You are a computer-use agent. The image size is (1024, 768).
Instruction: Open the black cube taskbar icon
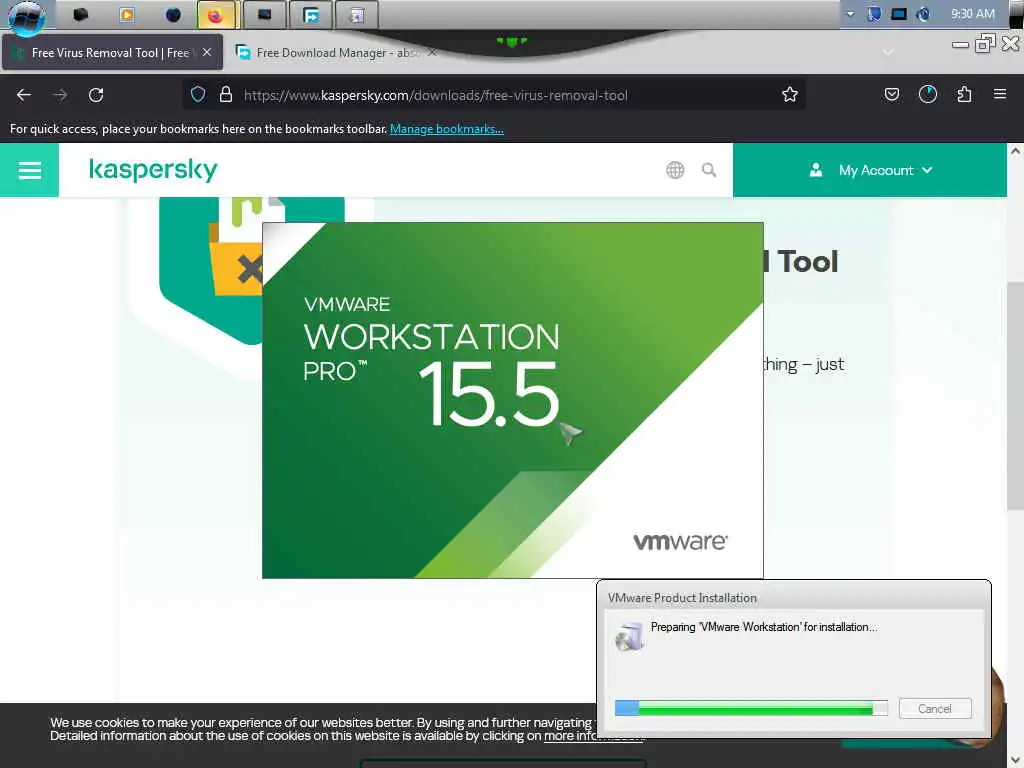(80, 14)
